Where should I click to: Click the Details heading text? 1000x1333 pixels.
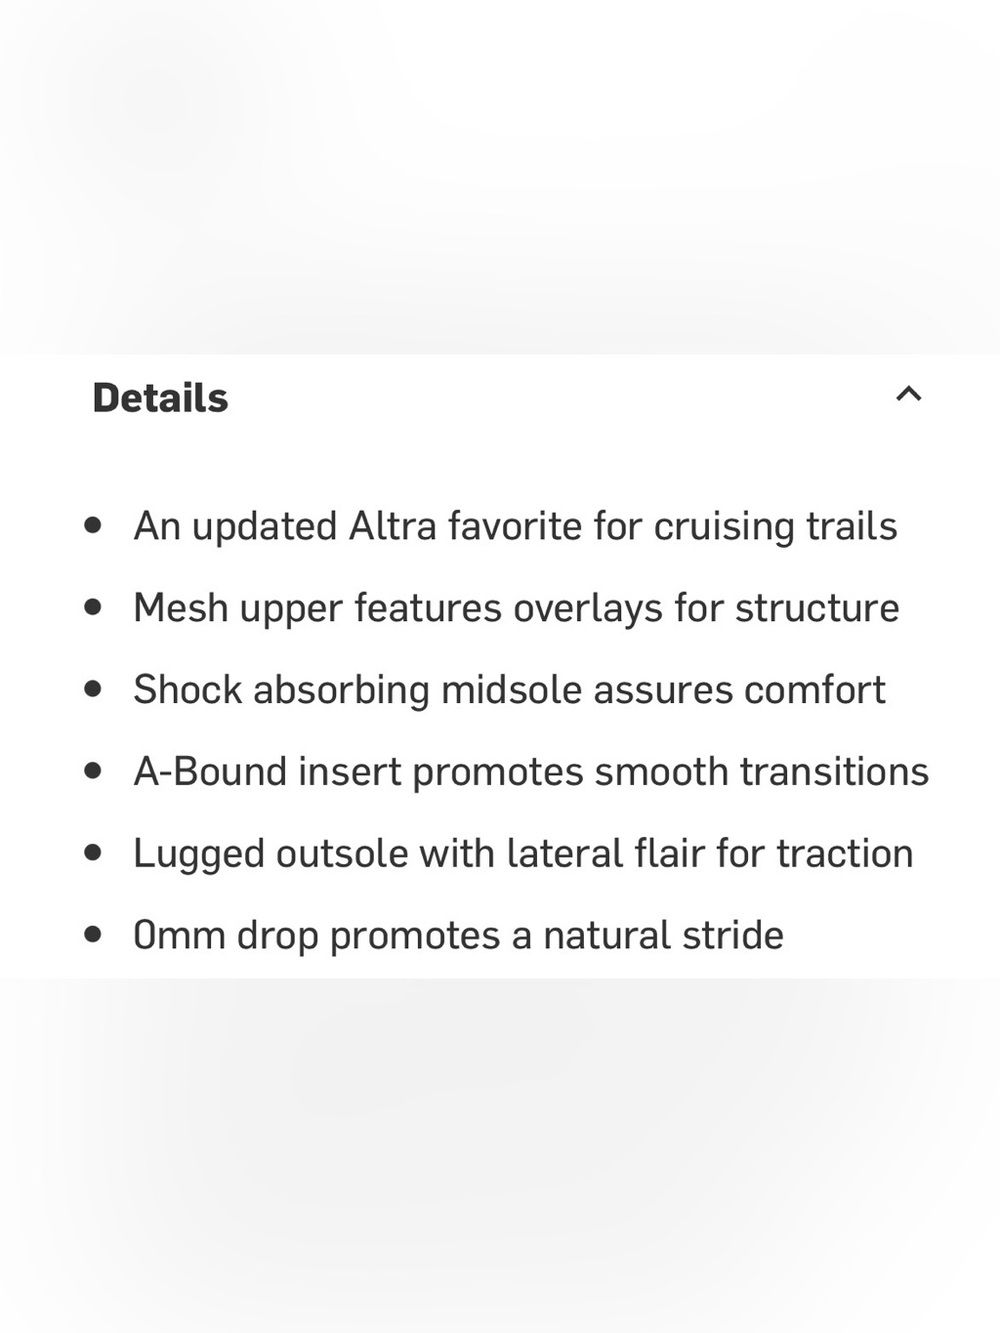click(160, 398)
